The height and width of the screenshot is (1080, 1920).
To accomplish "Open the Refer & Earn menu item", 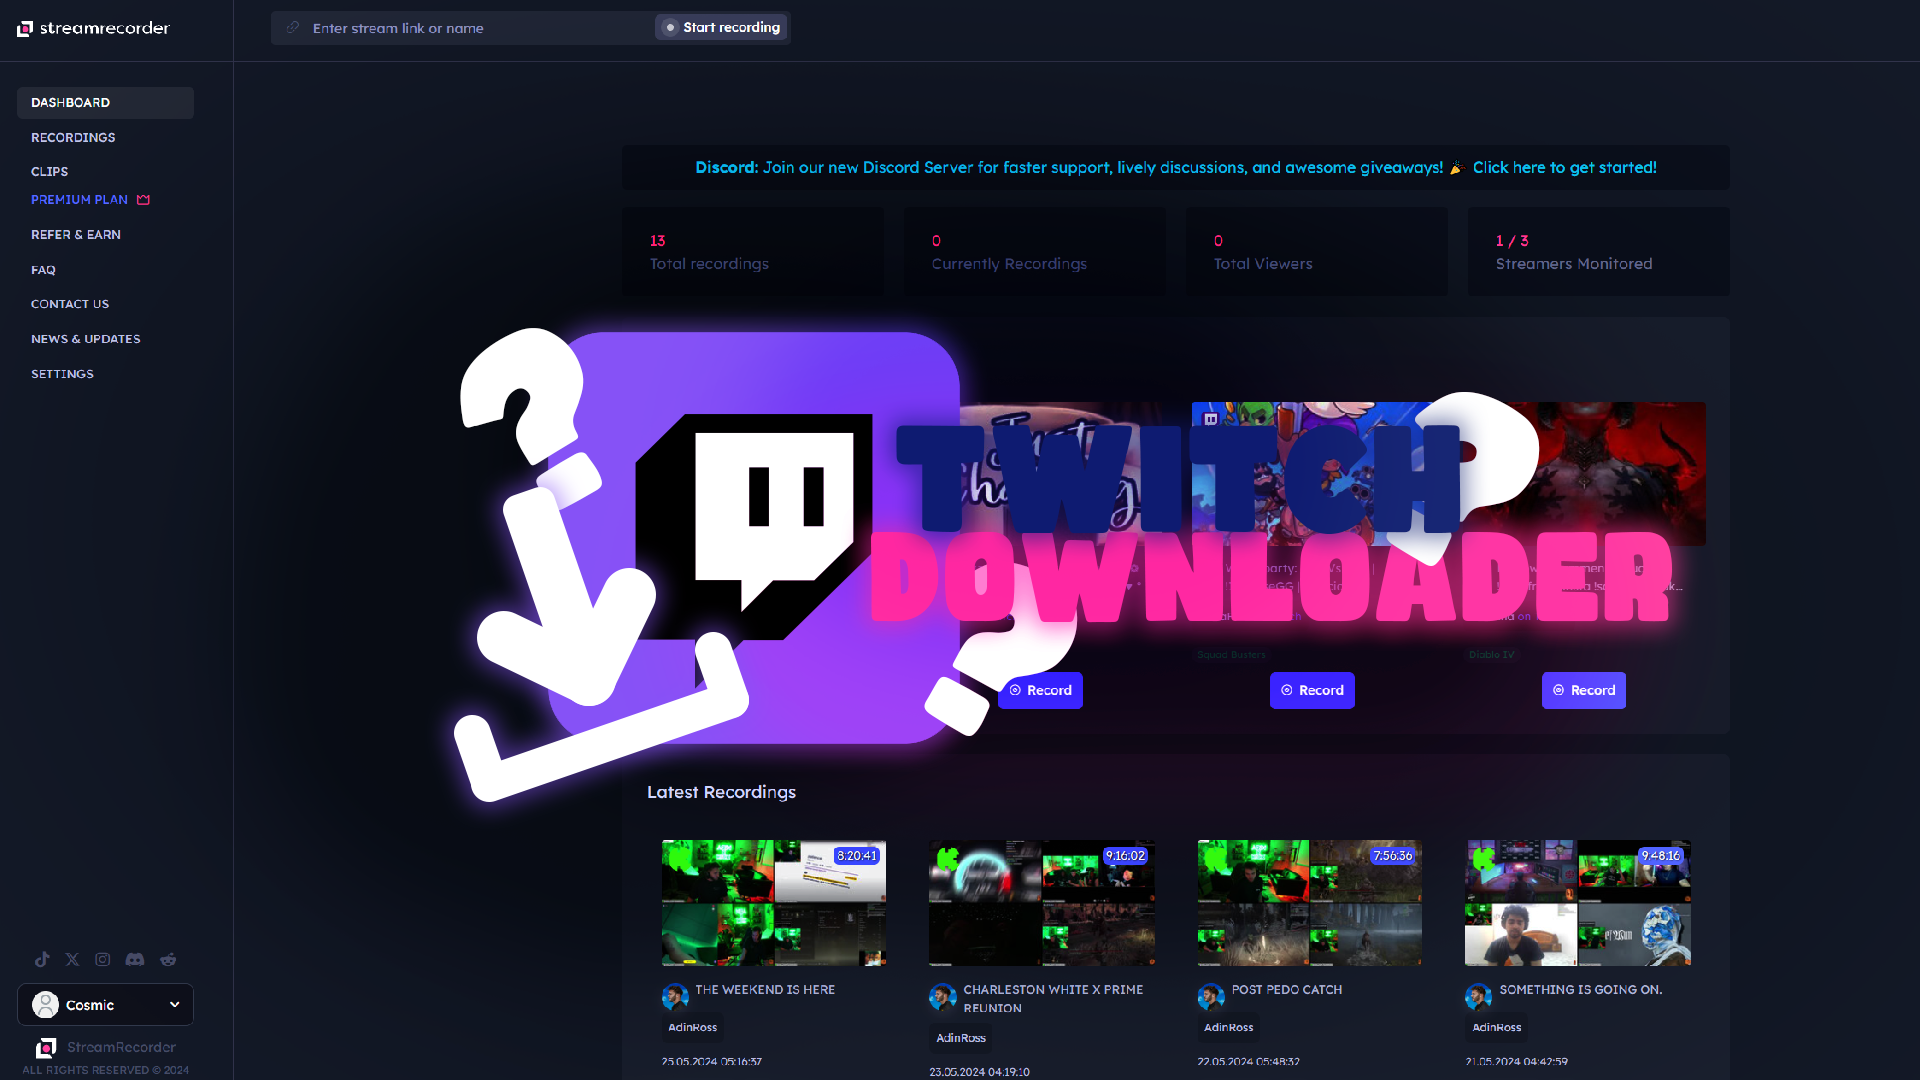I will 76,235.
